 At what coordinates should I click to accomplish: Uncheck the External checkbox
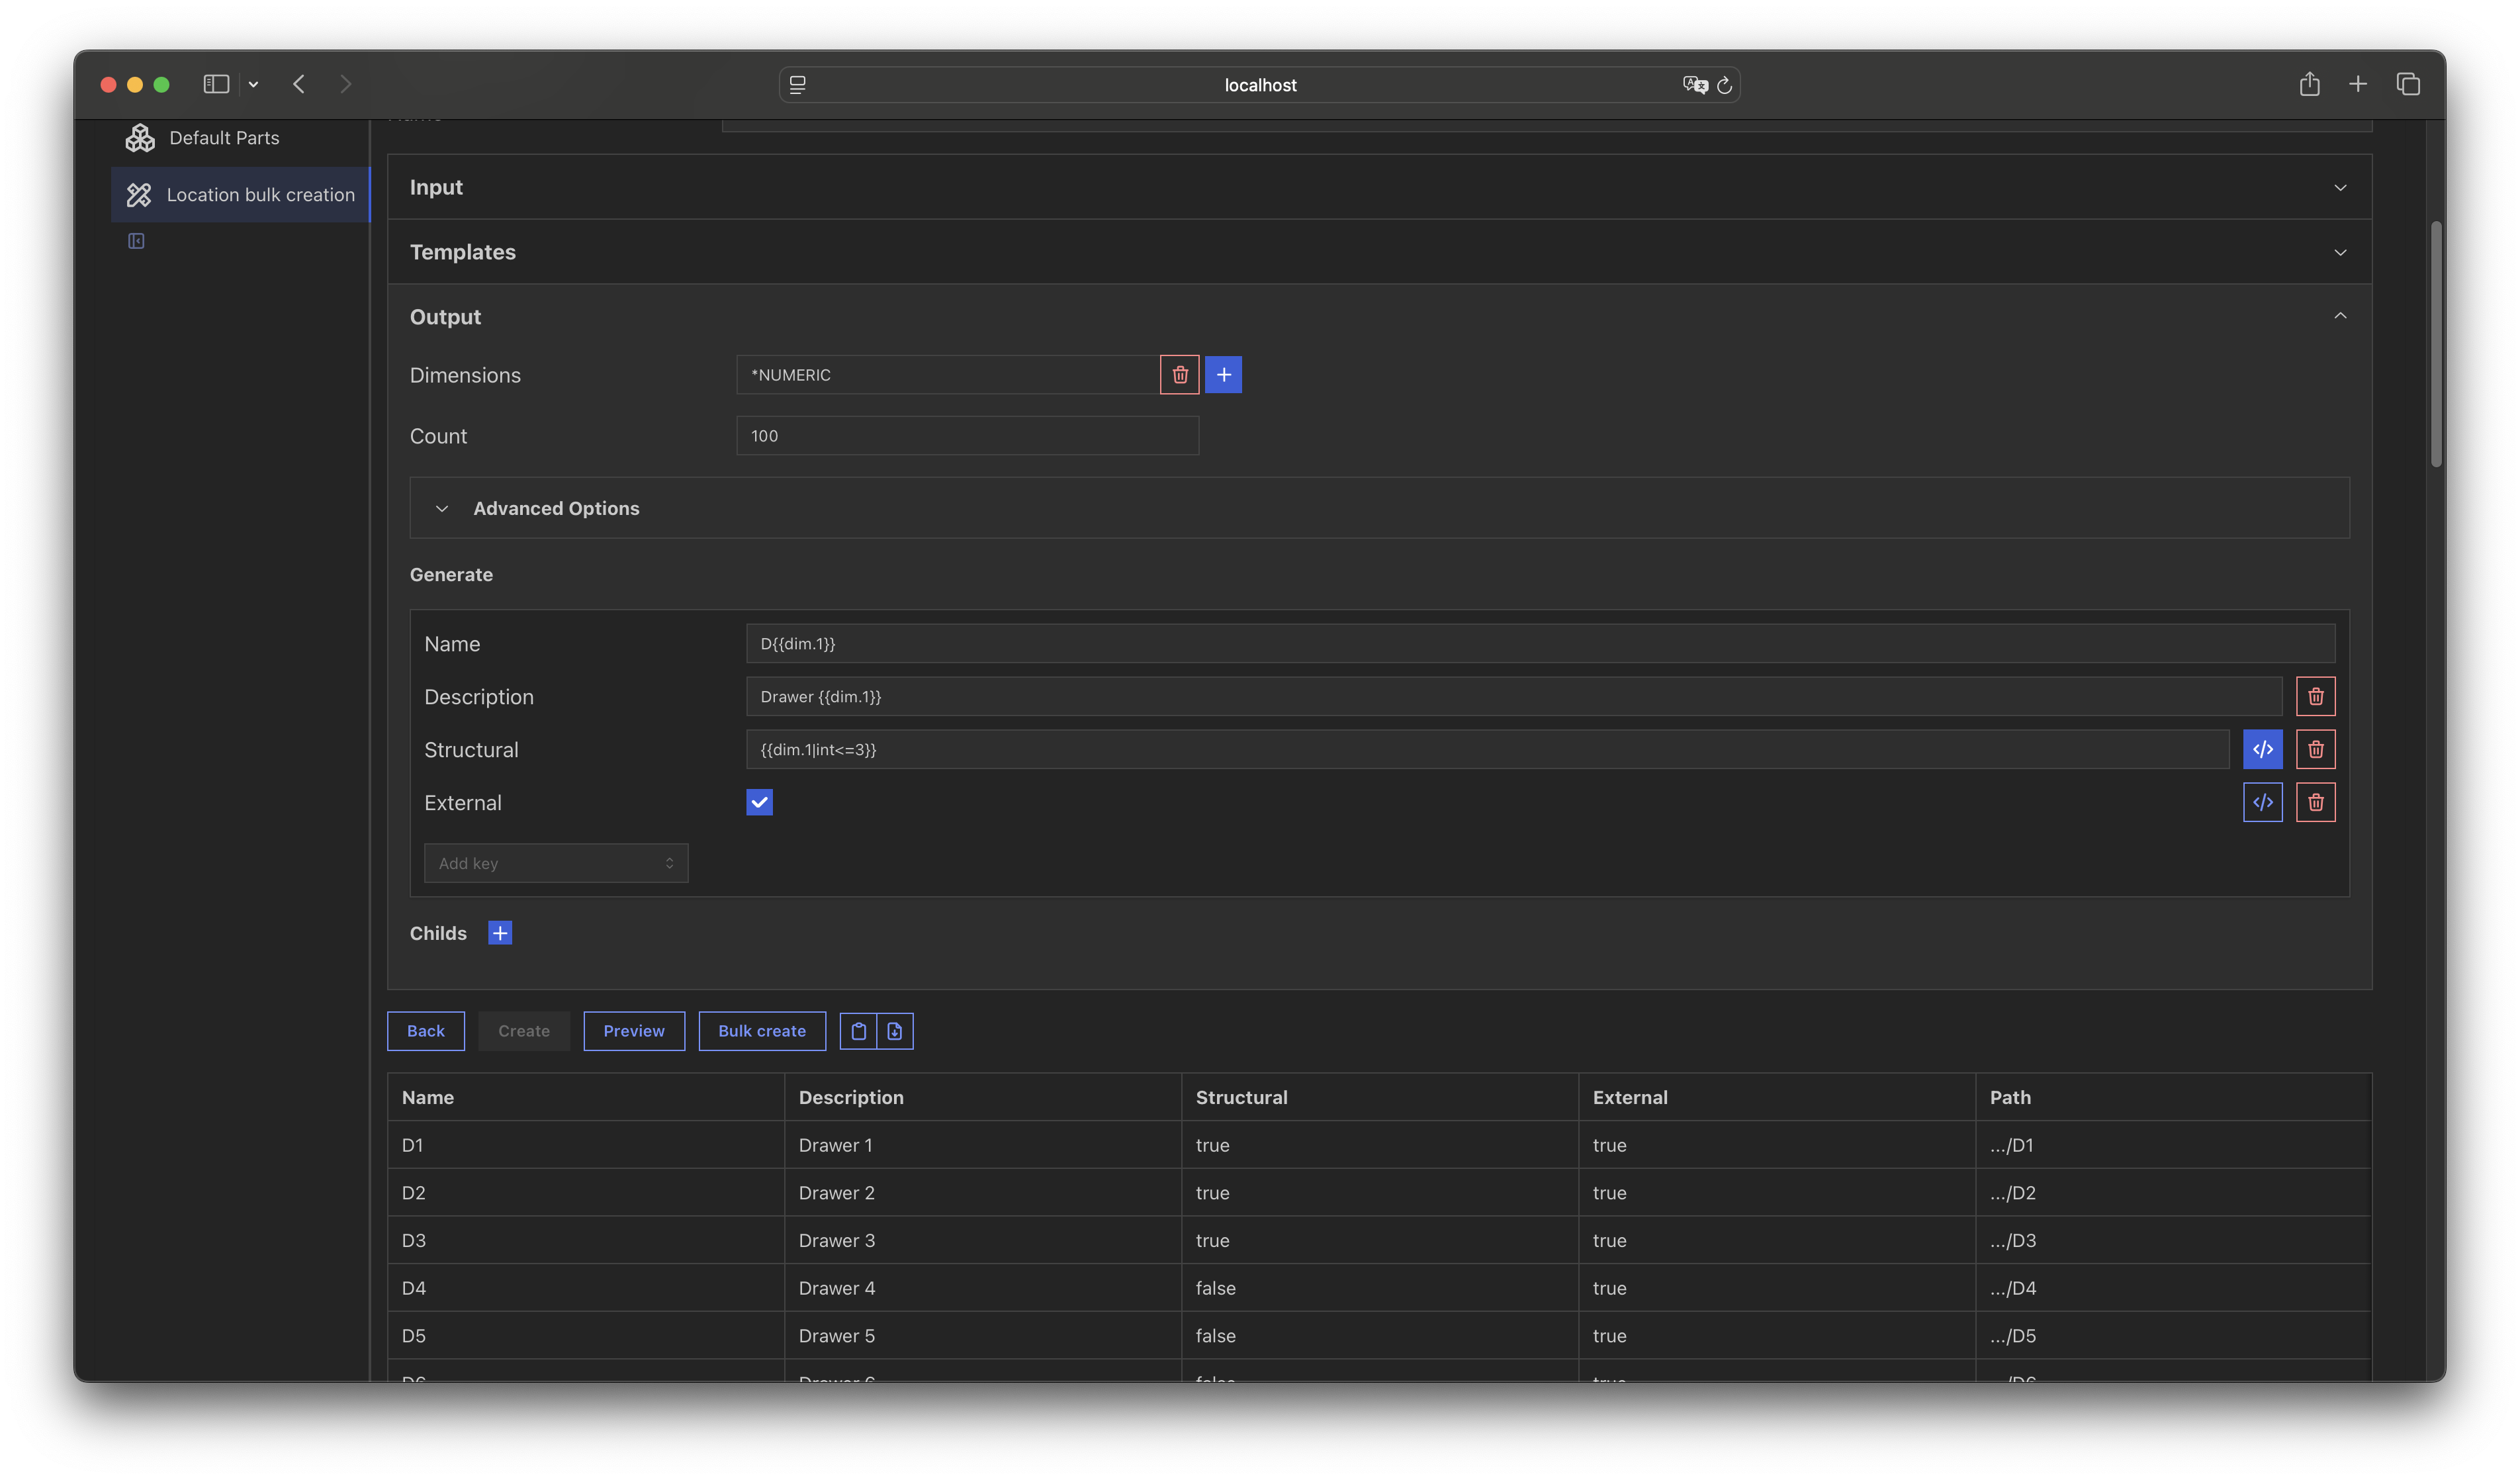click(759, 803)
